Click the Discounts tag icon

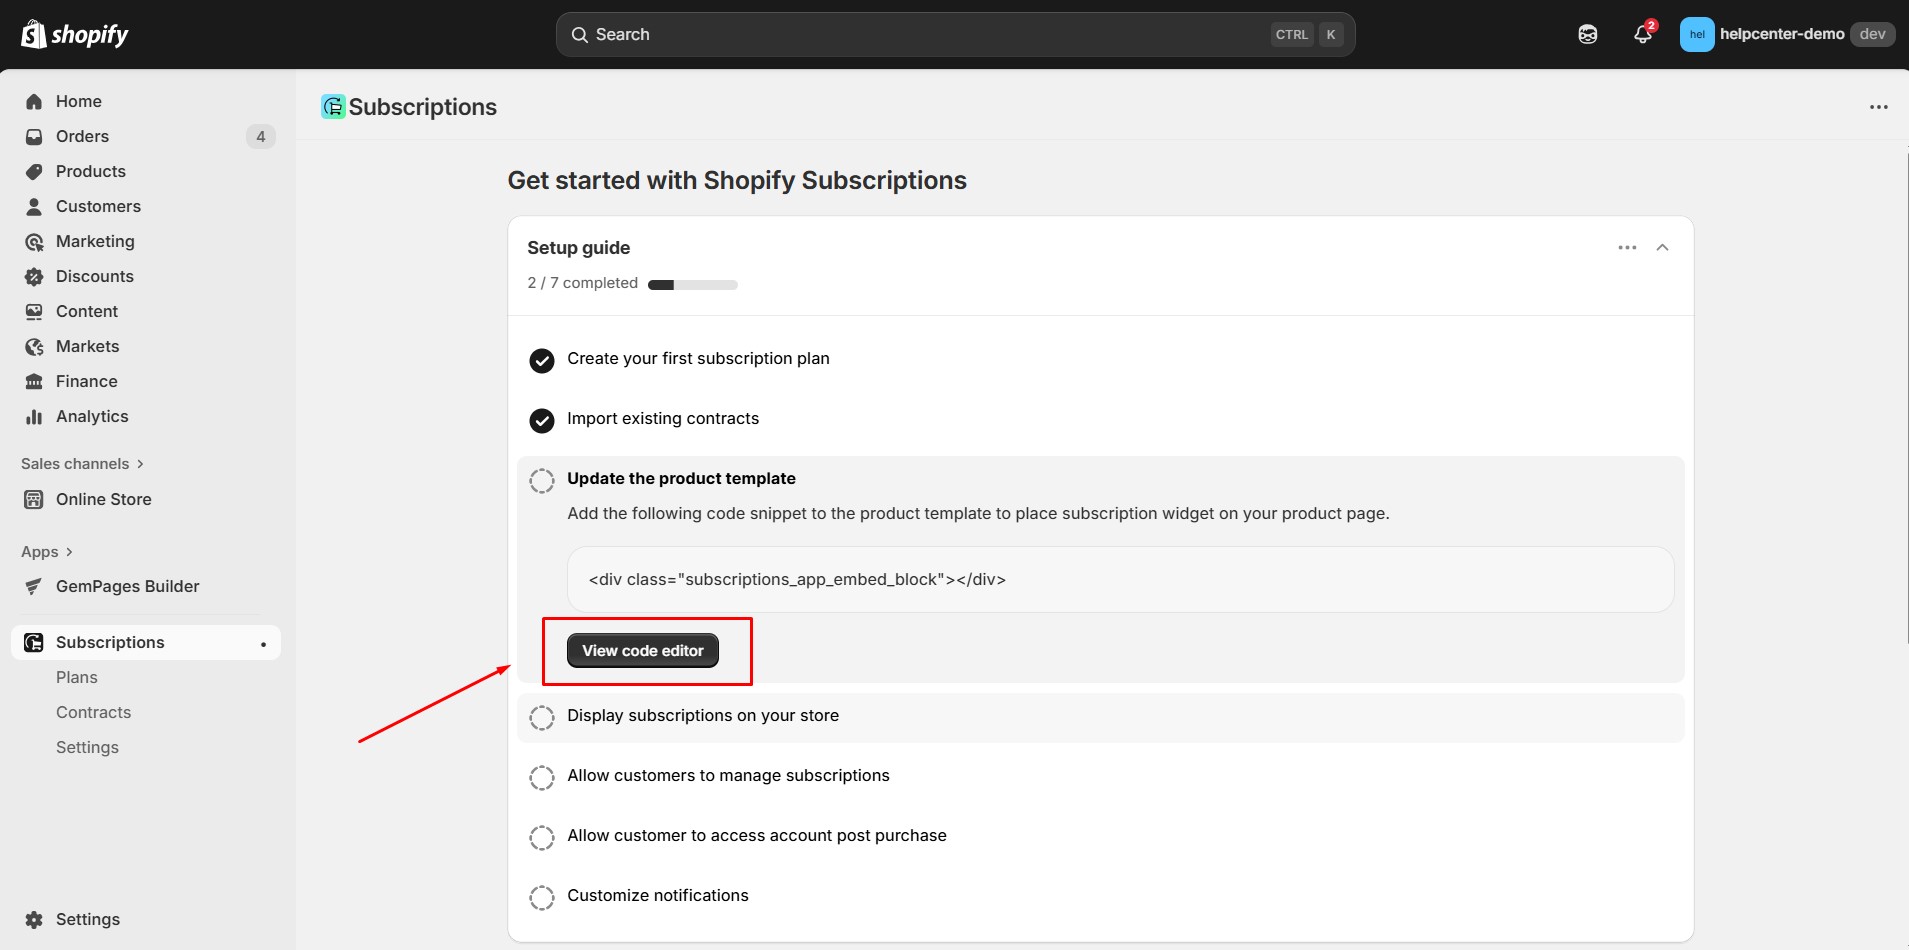(33, 276)
